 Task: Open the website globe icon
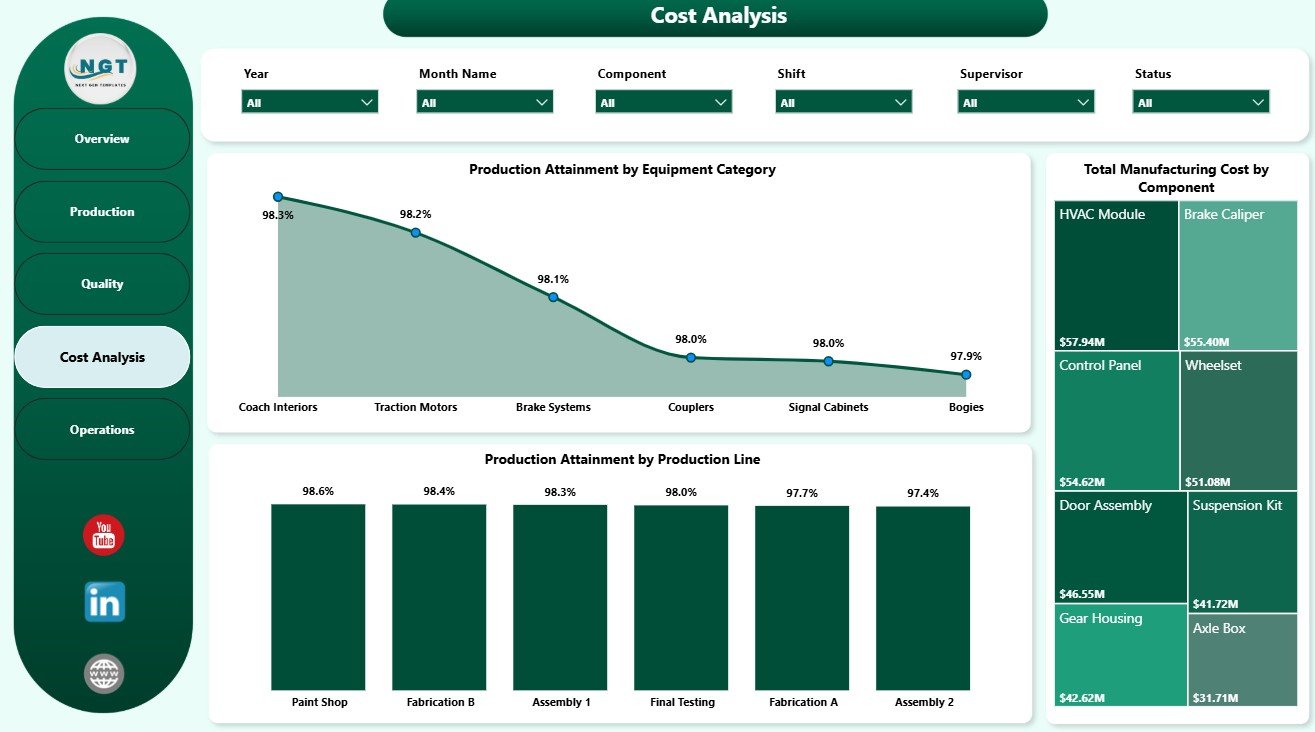pos(104,674)
